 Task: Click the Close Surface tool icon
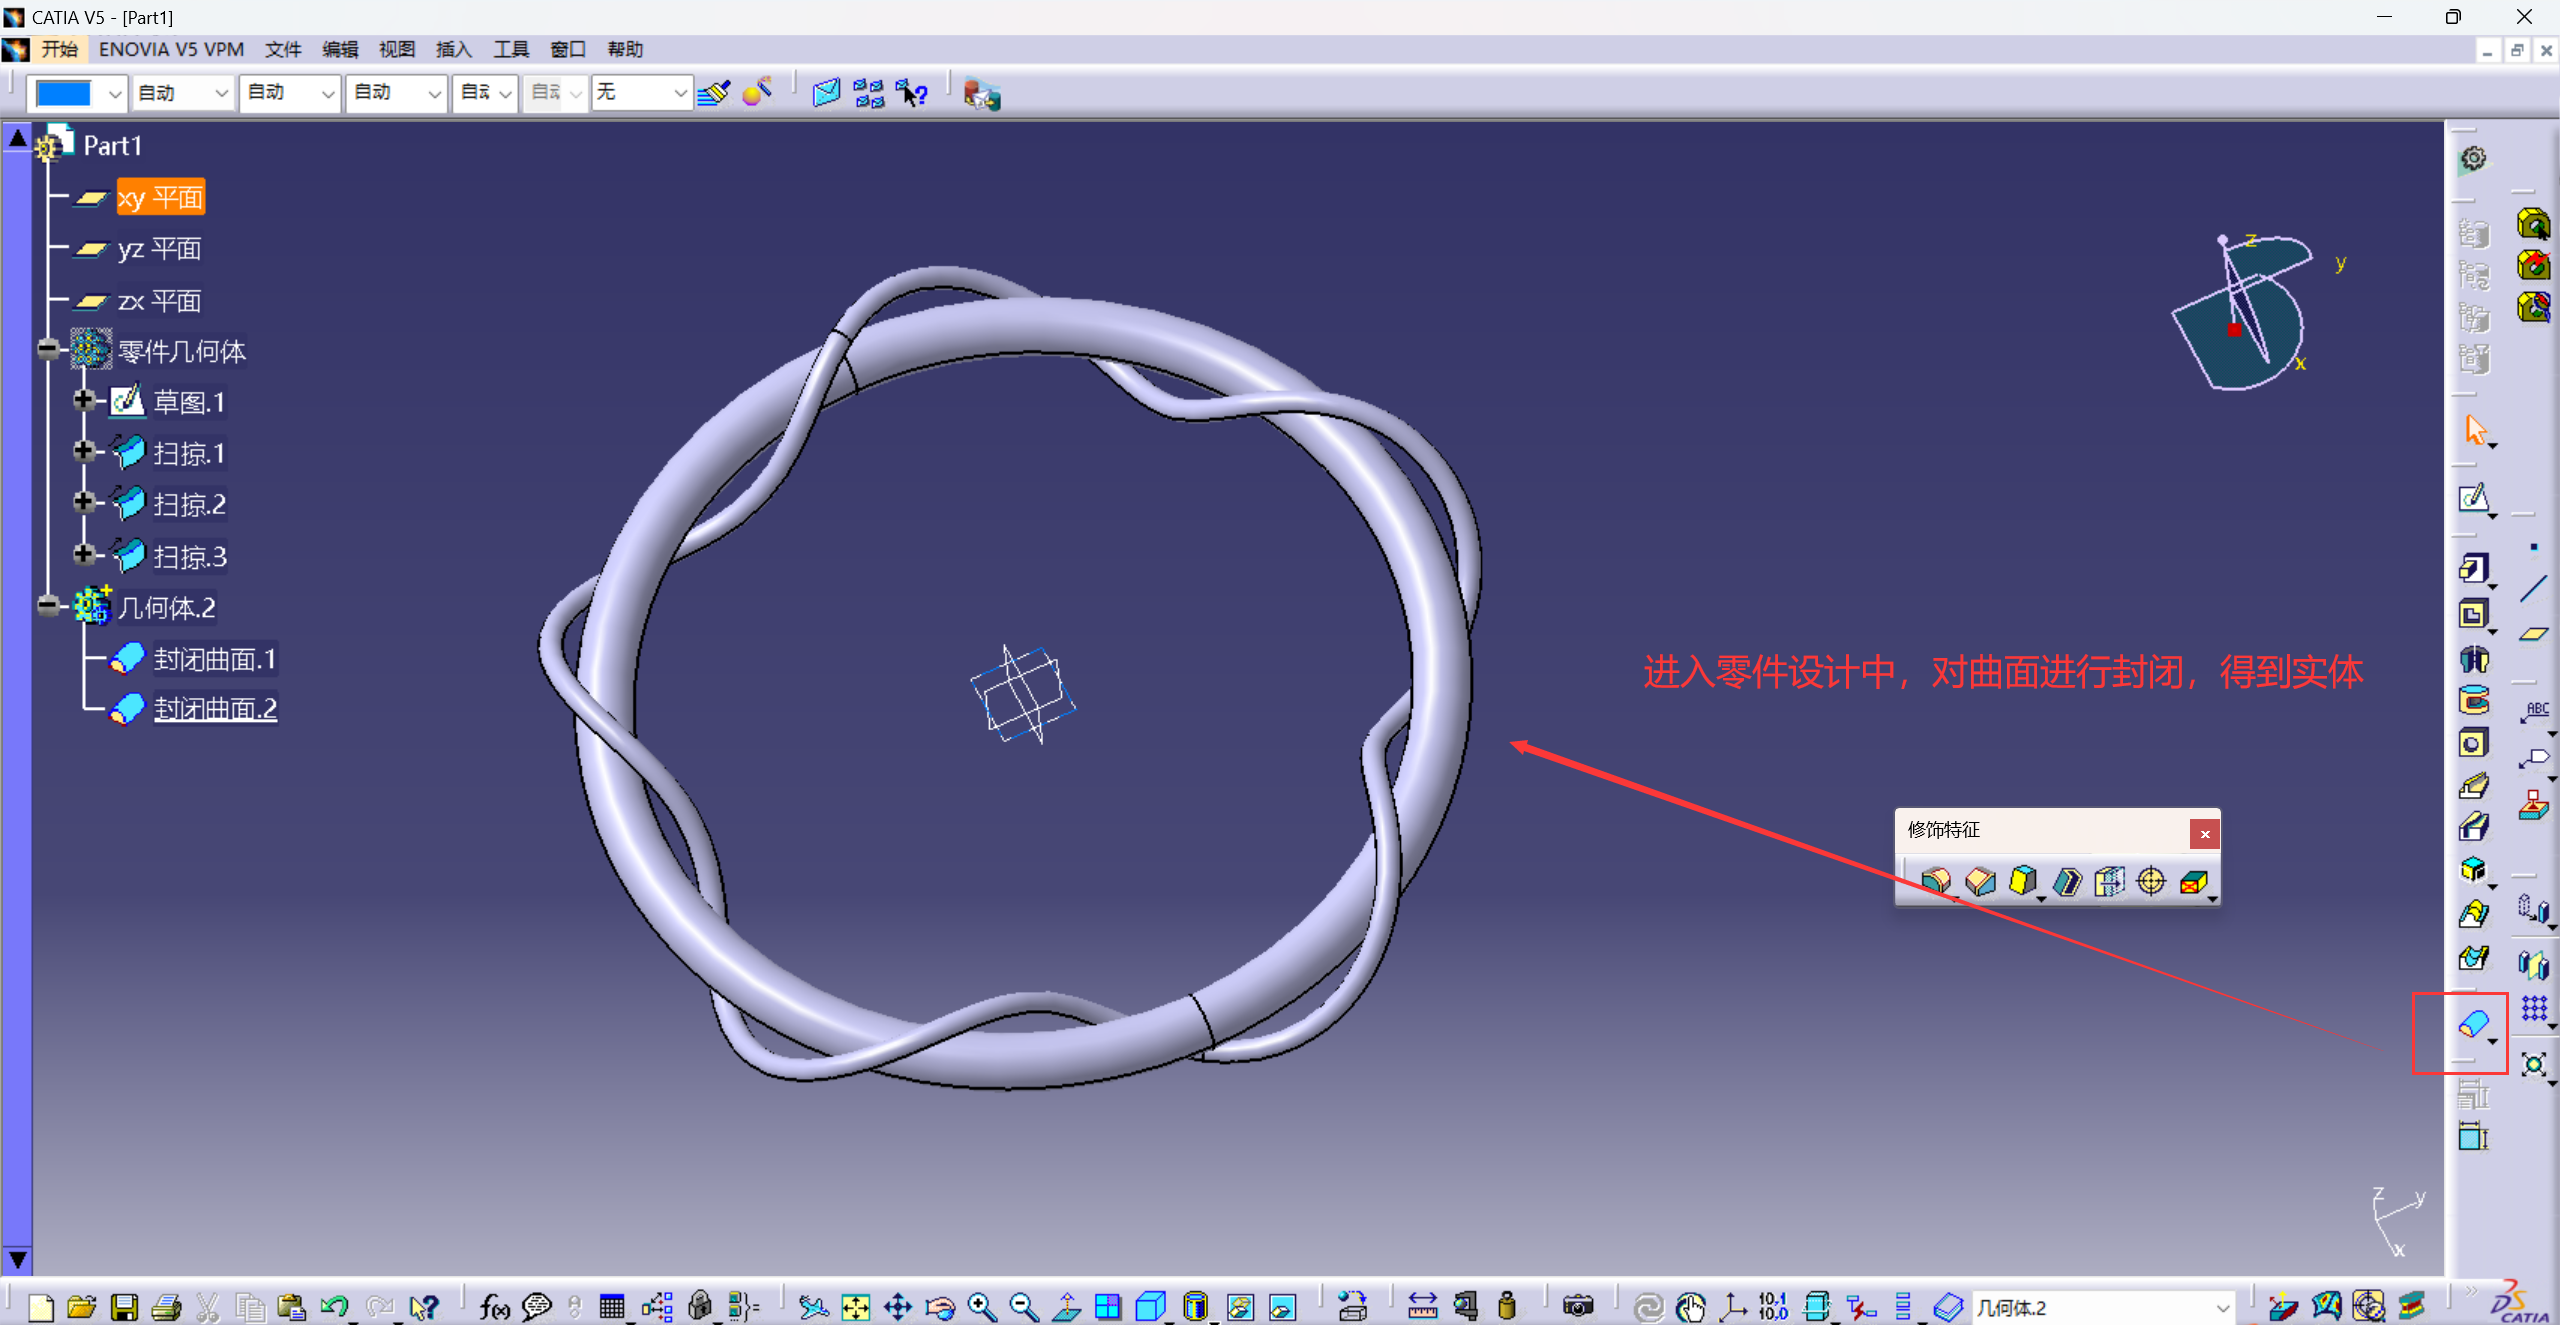coord(2473,1023)
